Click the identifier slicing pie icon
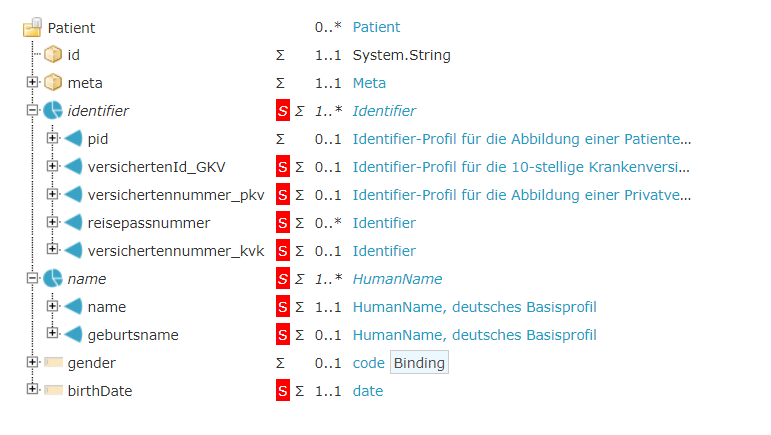 point(53,111)
